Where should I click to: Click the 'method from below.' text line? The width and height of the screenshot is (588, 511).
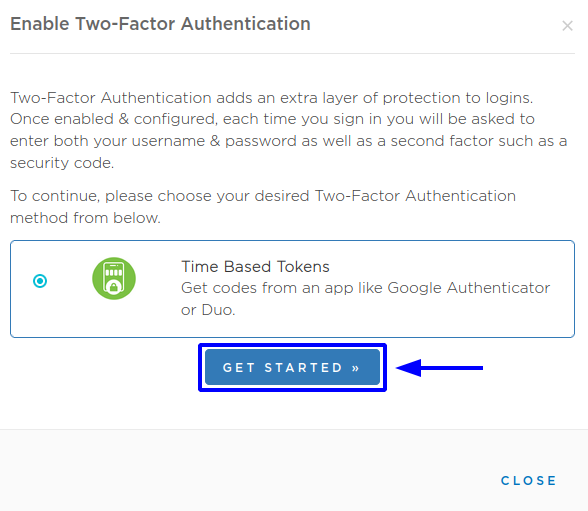[x=86, y=218]
